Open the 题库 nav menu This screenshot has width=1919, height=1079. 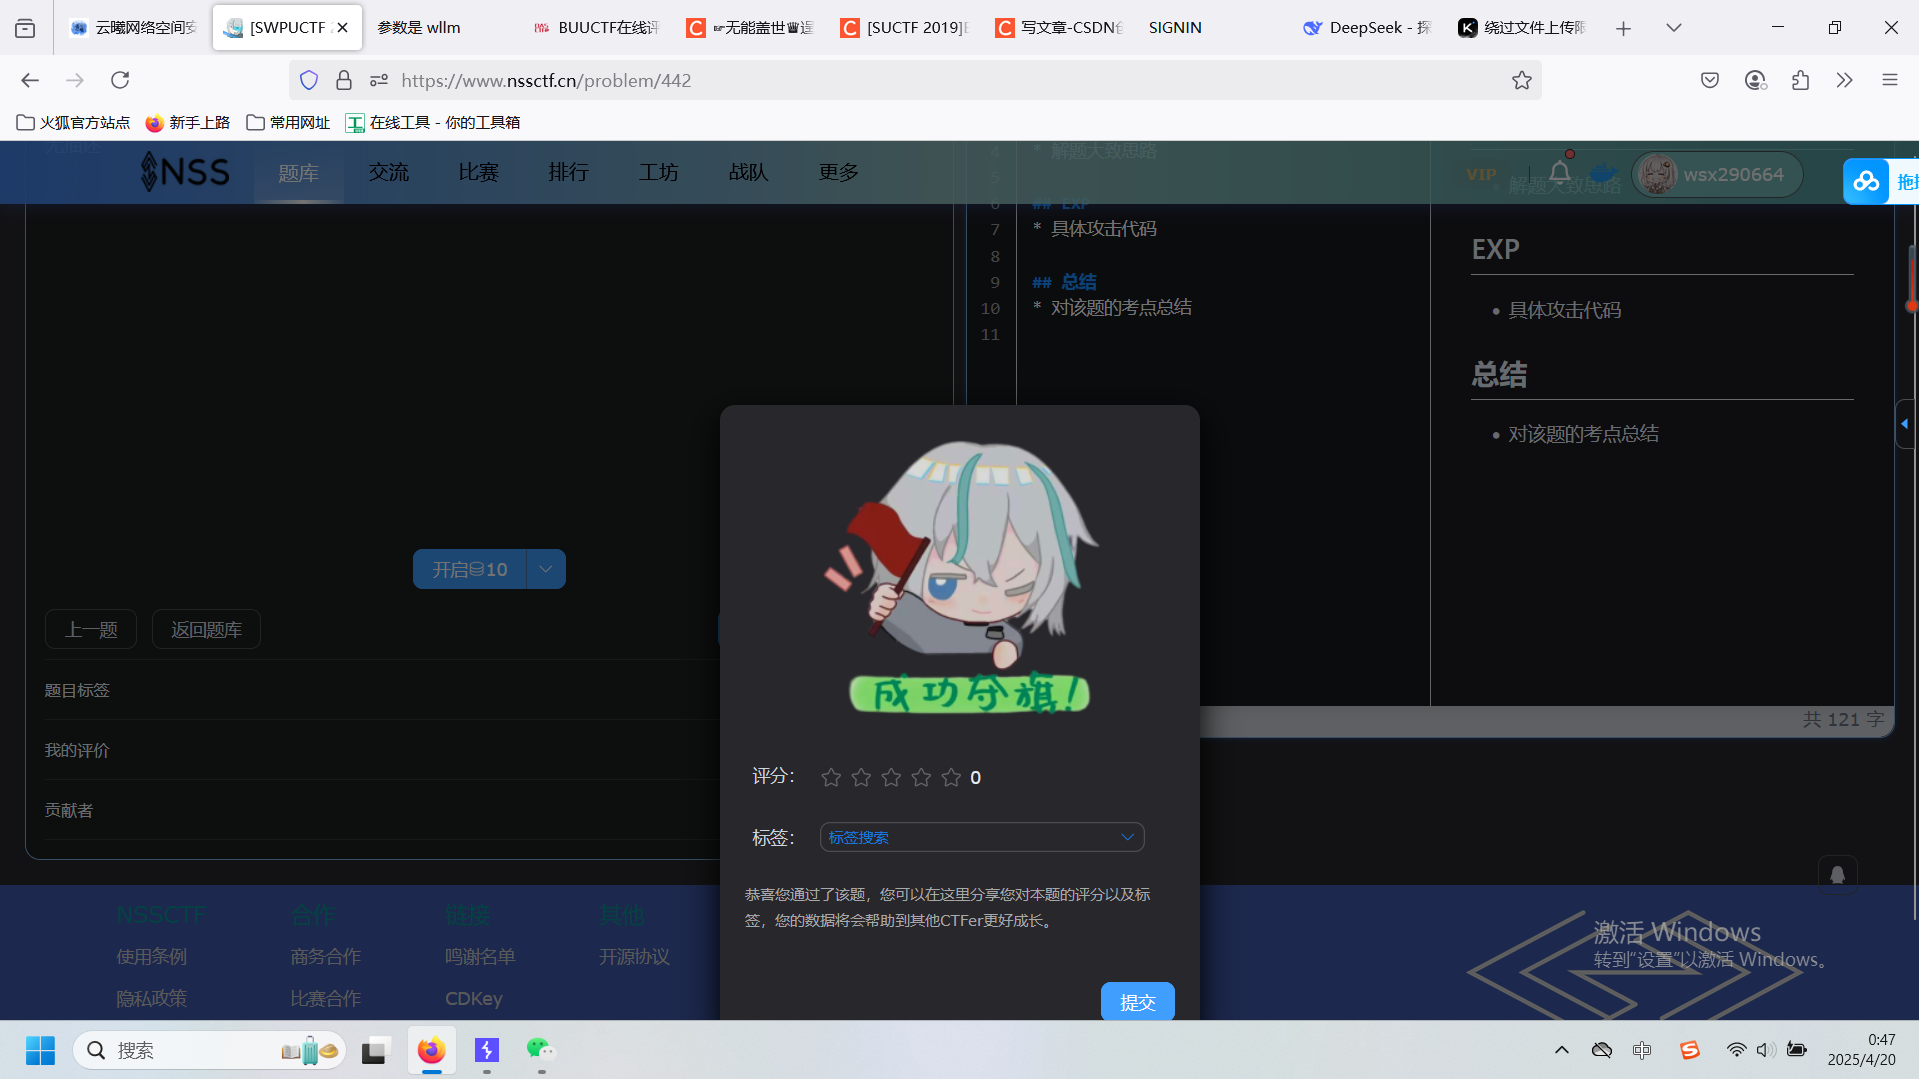tap(298, 172)
